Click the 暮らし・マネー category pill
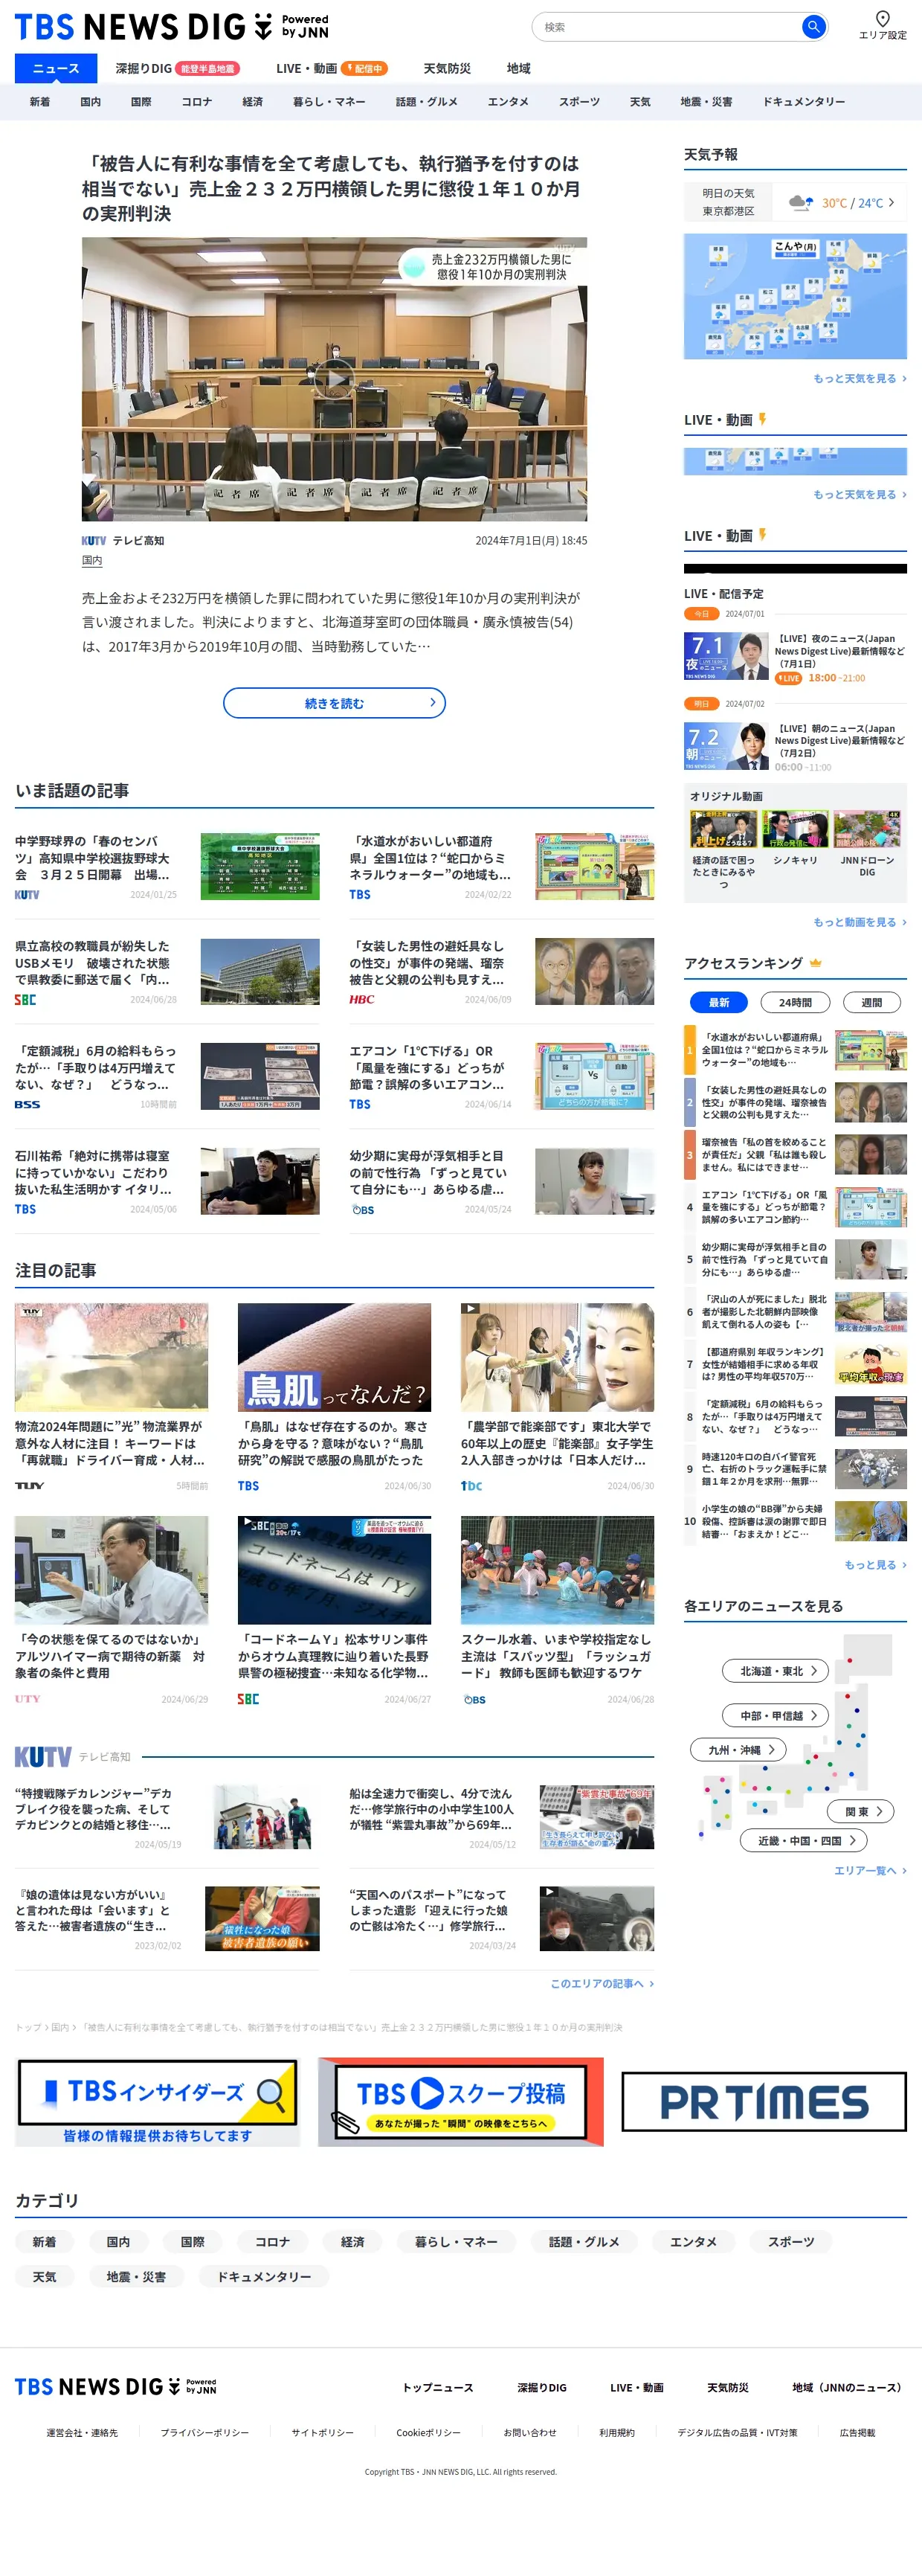The width and height of the screenshot is (922, 2576). 456,2242
